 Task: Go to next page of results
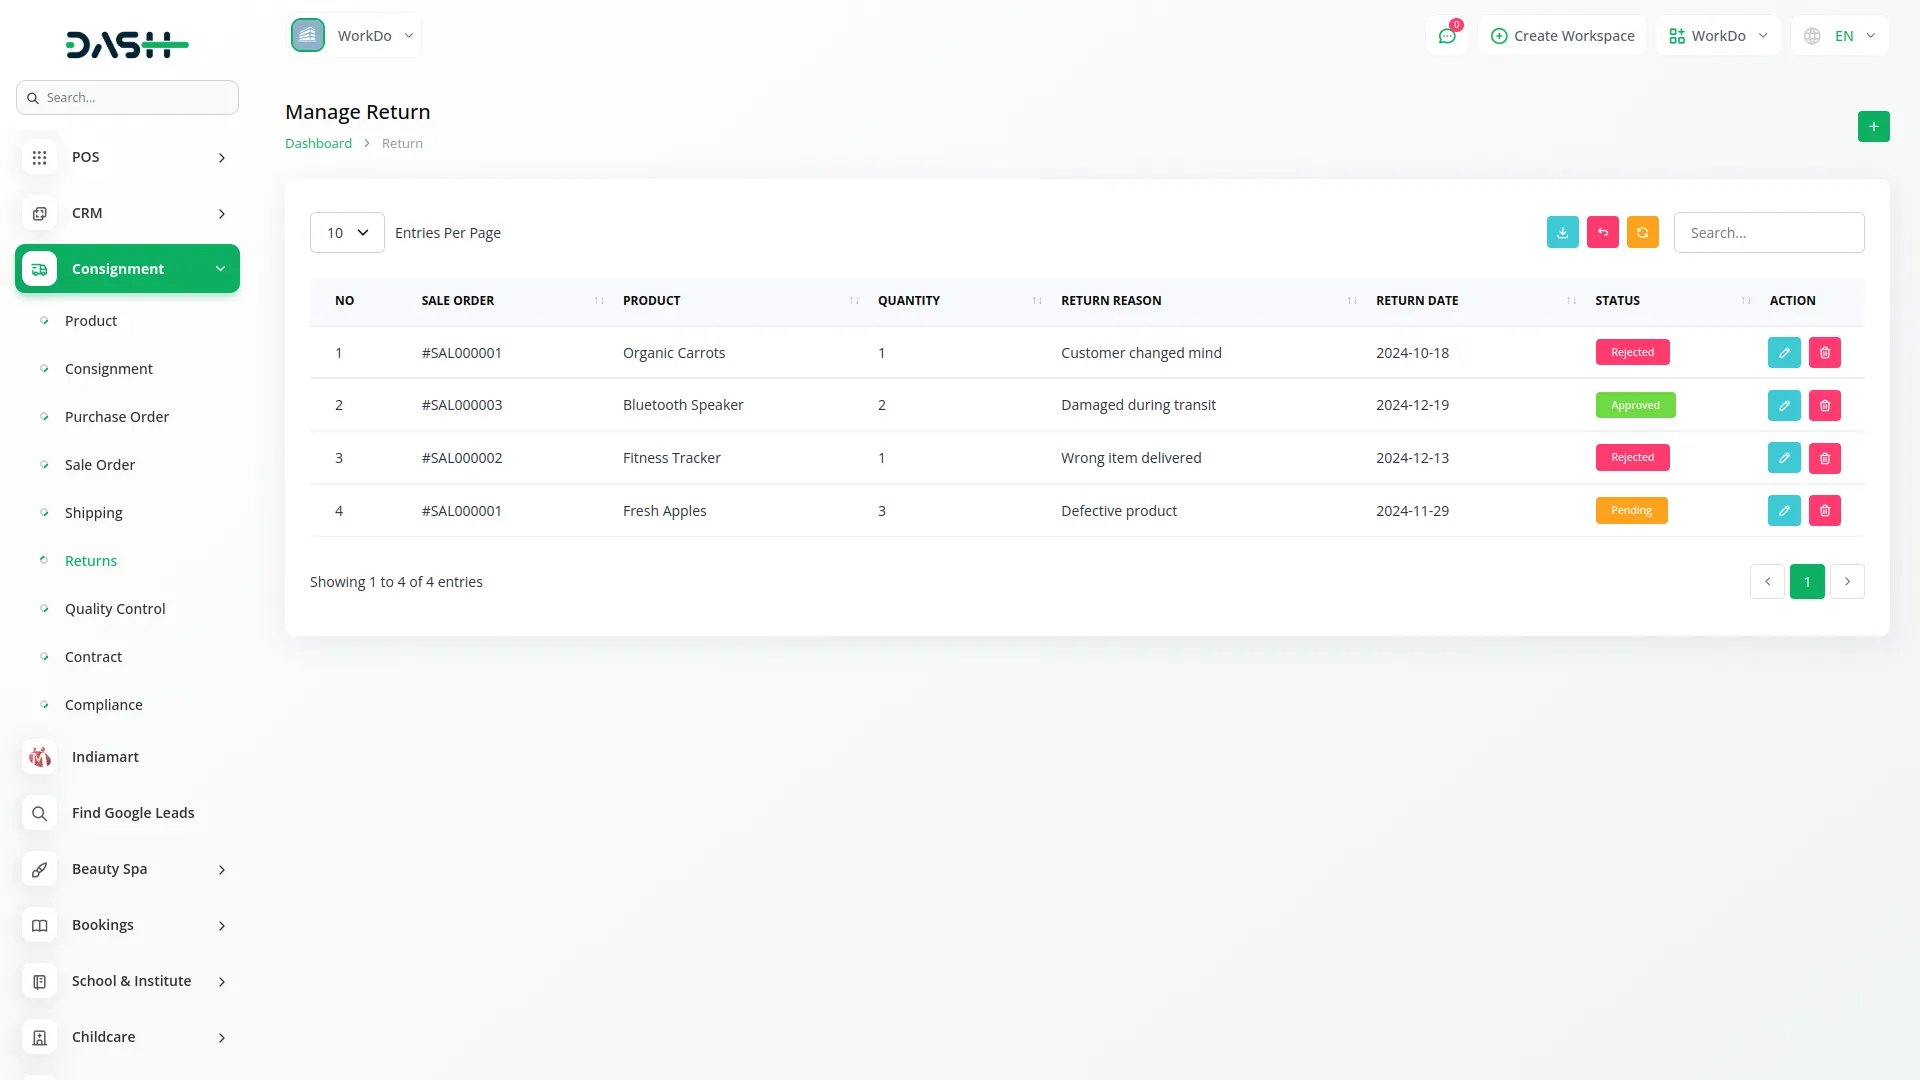pos(1846,581)
